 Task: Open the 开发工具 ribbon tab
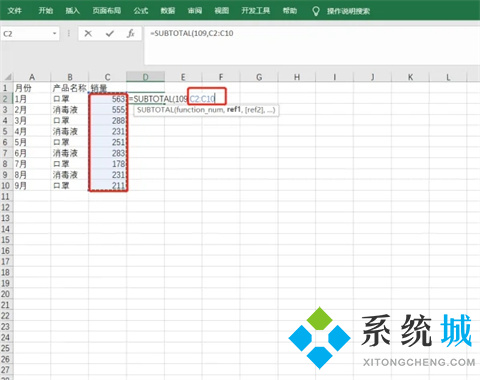click(x=256, y=11)
